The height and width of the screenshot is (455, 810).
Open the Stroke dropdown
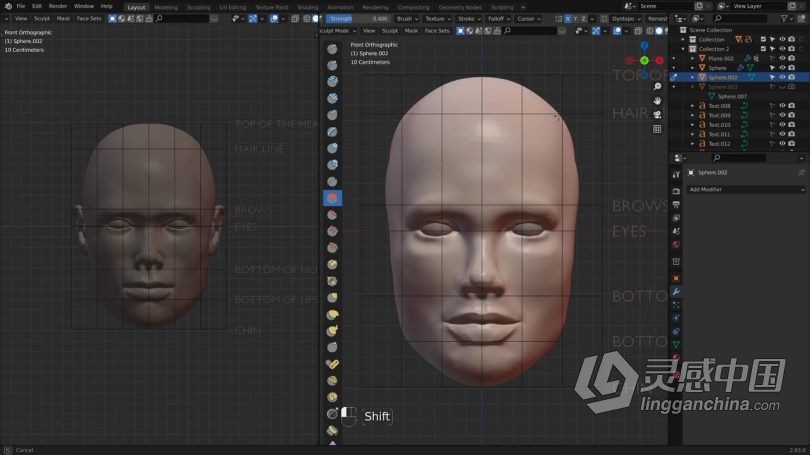469,19
